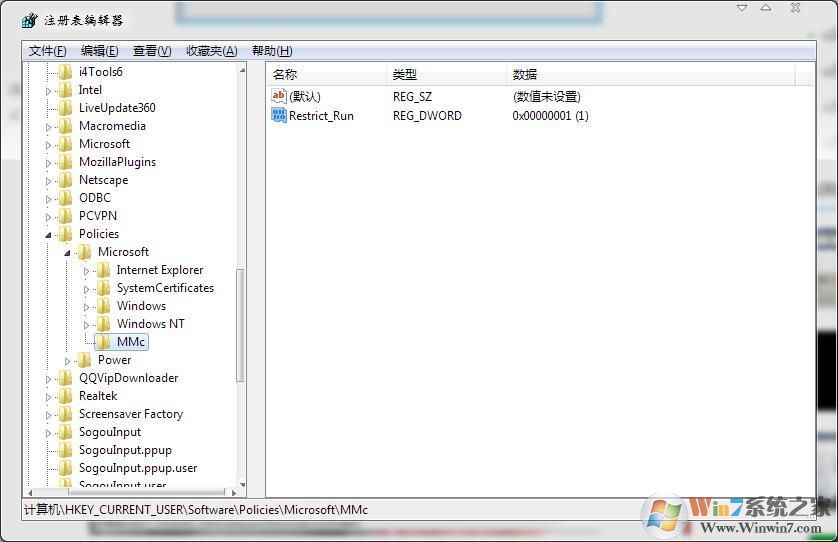
Task: Click the Screensaver Factory folder icon
Action: click(66, 414)
